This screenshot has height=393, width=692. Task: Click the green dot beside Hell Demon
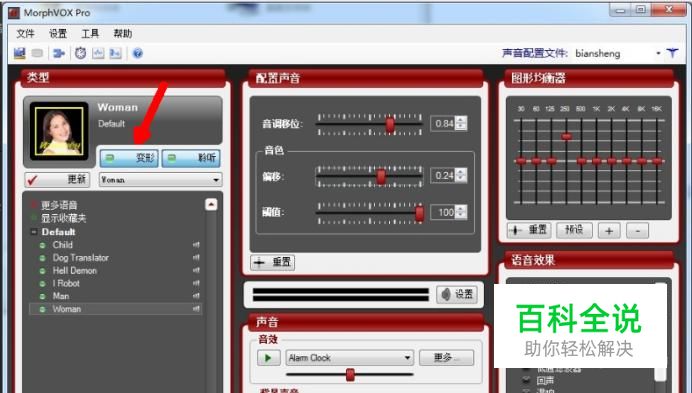click(x=42, y=271)
